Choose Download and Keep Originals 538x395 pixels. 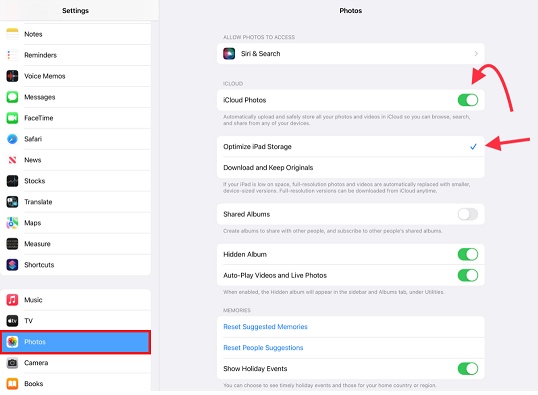[x=351, y=167]
